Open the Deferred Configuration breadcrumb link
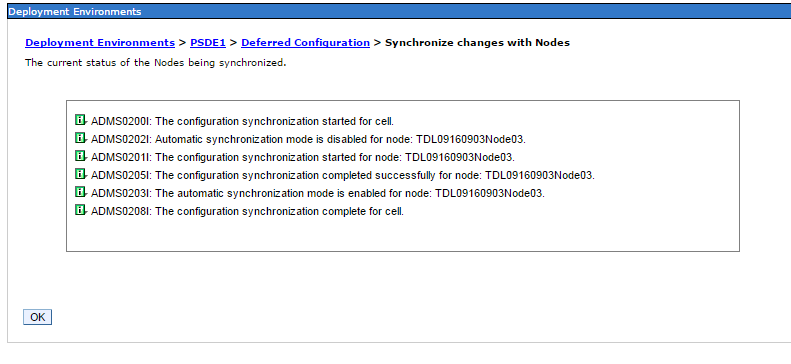The height and width of the screenshot is (364, 791). pos(305,43)
